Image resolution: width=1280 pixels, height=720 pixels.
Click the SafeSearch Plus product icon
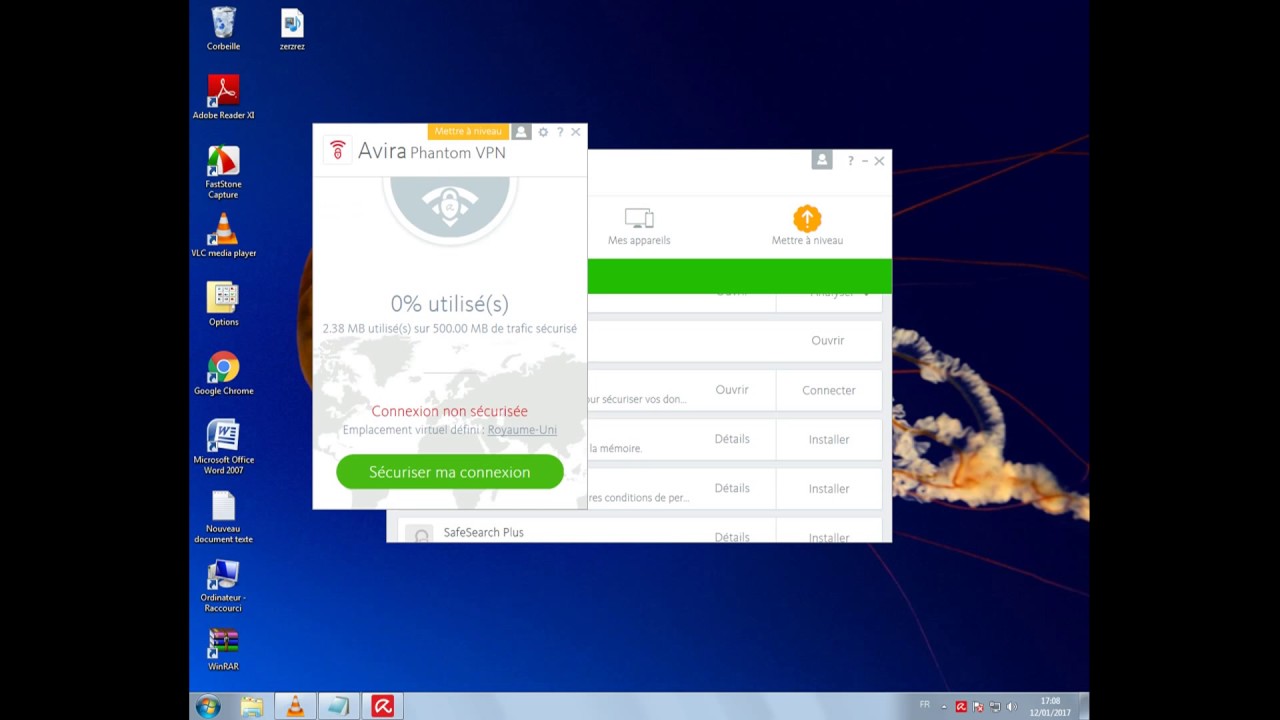pyautogui.click(x=421, y=534)
